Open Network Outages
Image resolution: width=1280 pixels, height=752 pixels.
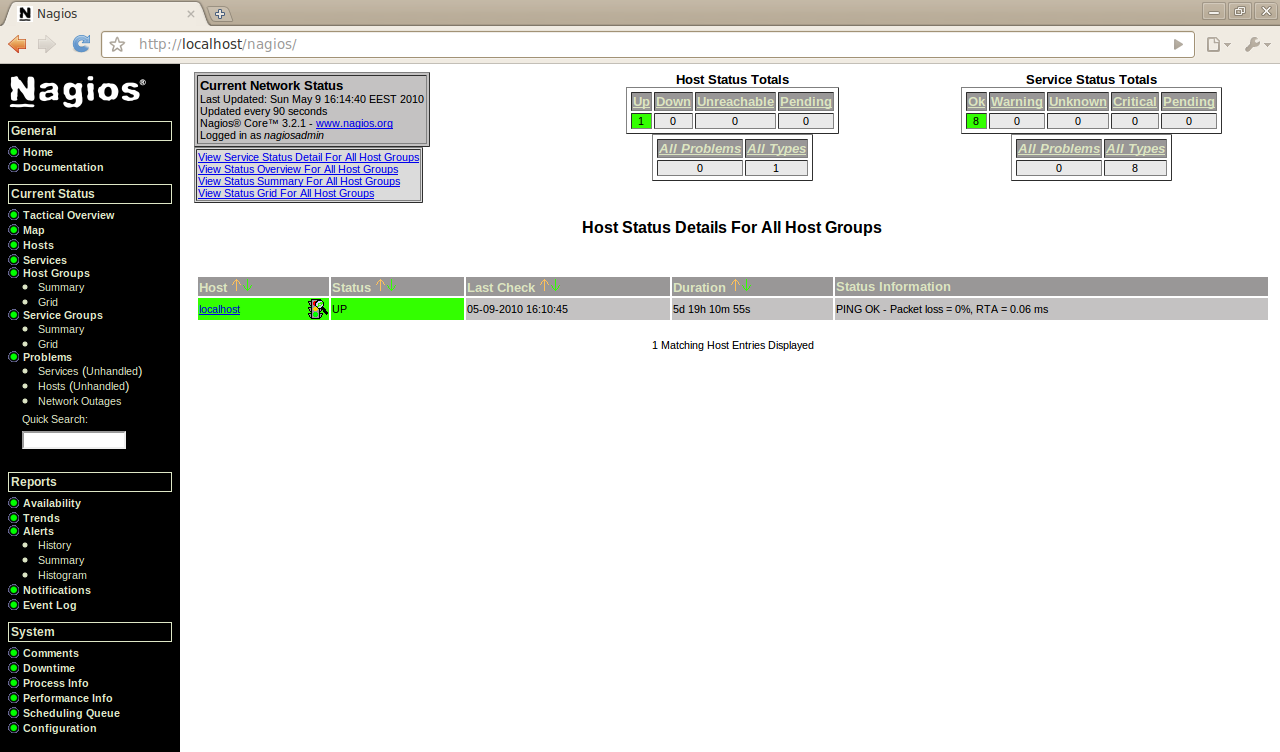coord(80,401)
